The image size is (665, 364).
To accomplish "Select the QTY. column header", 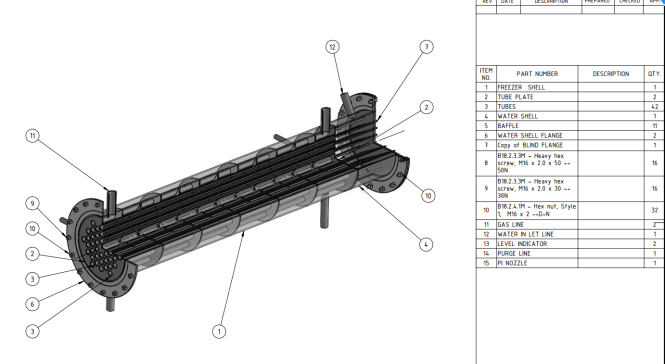I will click(654, 74).
